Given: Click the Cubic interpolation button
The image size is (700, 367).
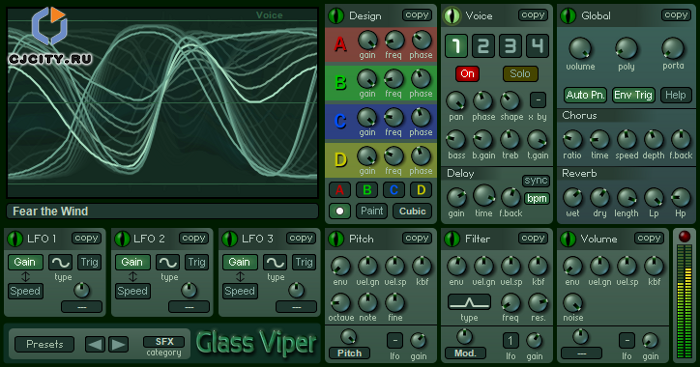Looking at the screenshot, I should click(412, 211).
